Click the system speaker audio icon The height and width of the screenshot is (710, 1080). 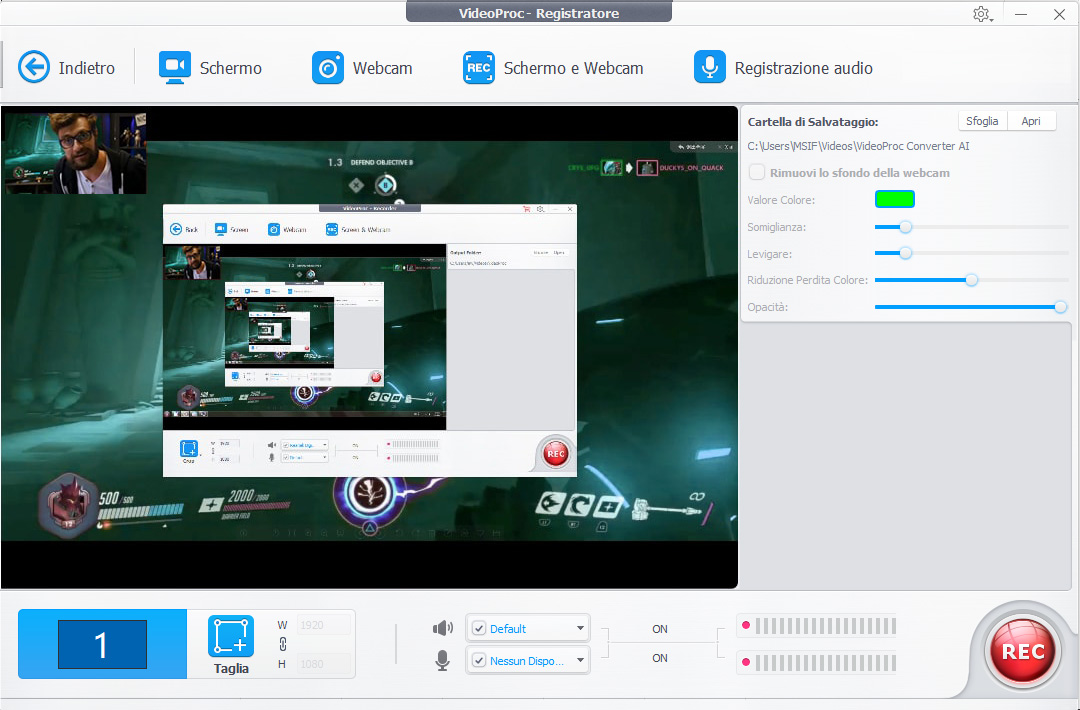pos(443,628)
